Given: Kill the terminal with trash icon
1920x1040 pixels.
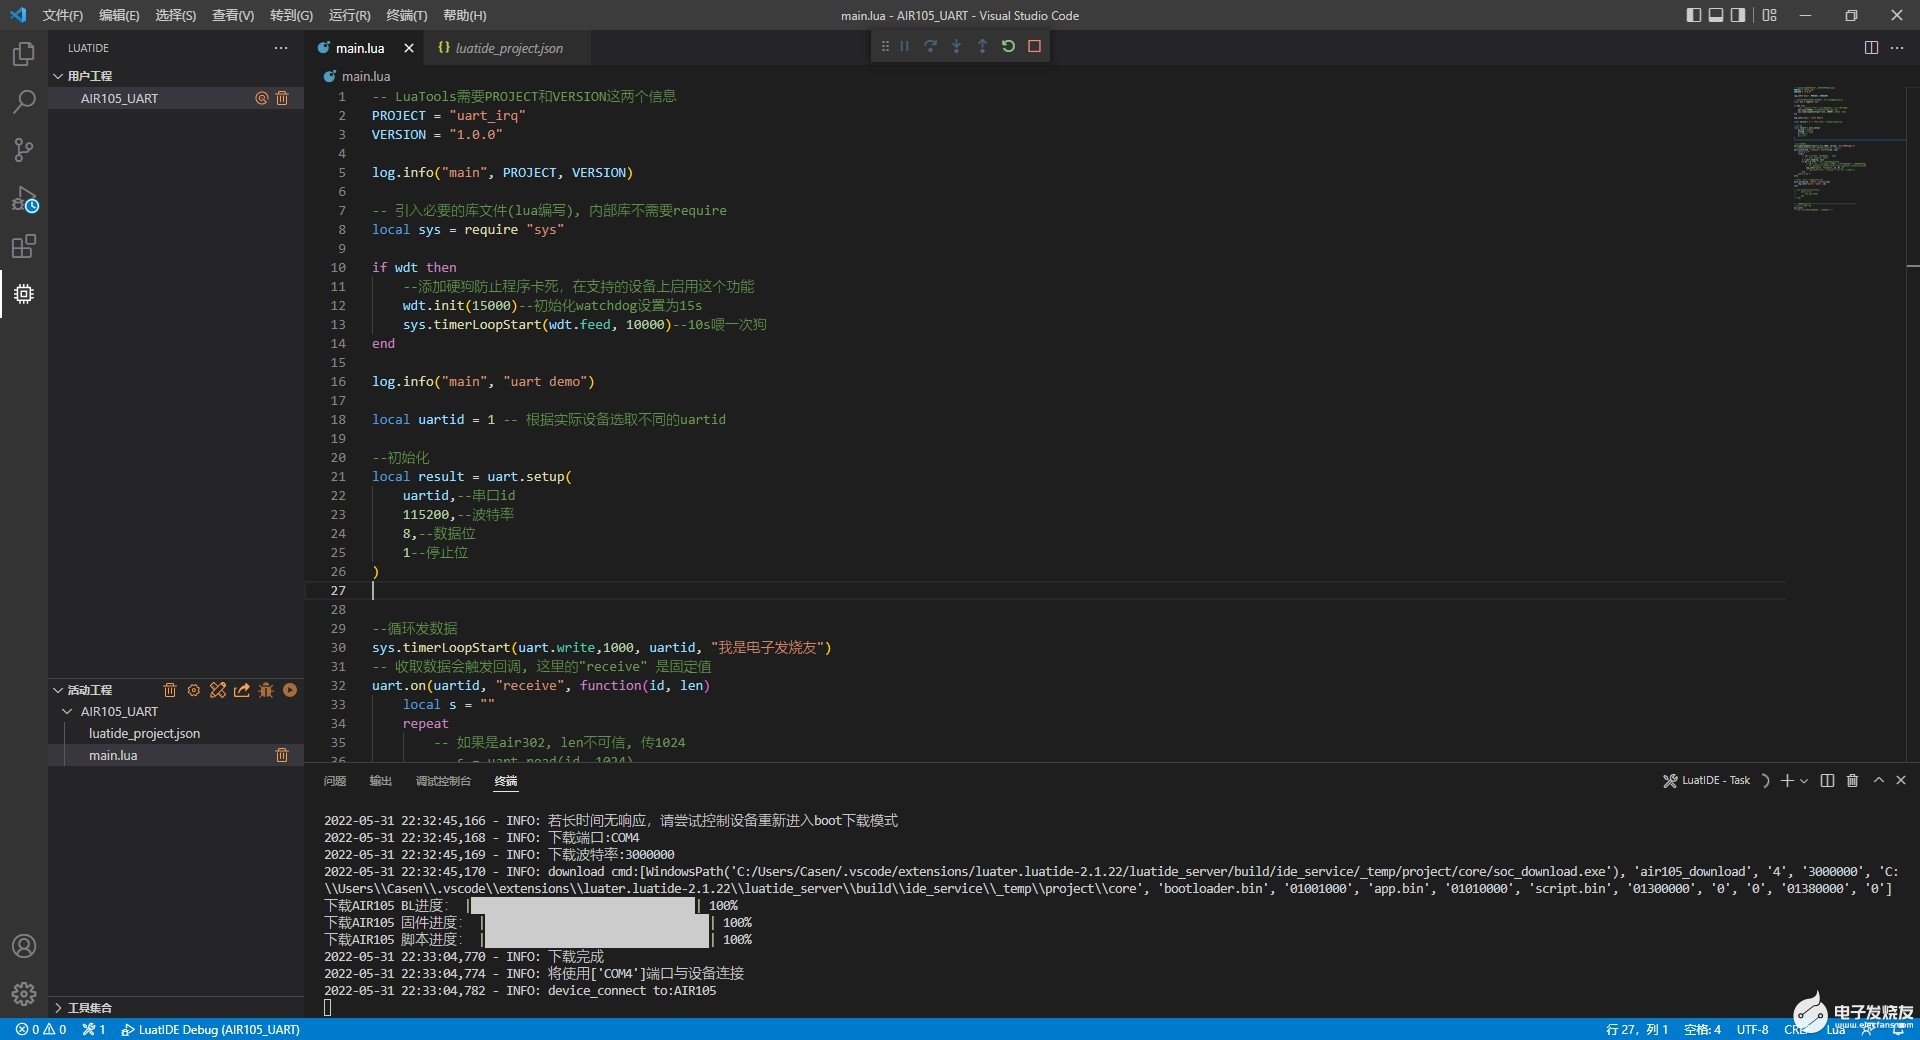Looking at the screenshot, I should [x=1852, y=780].
